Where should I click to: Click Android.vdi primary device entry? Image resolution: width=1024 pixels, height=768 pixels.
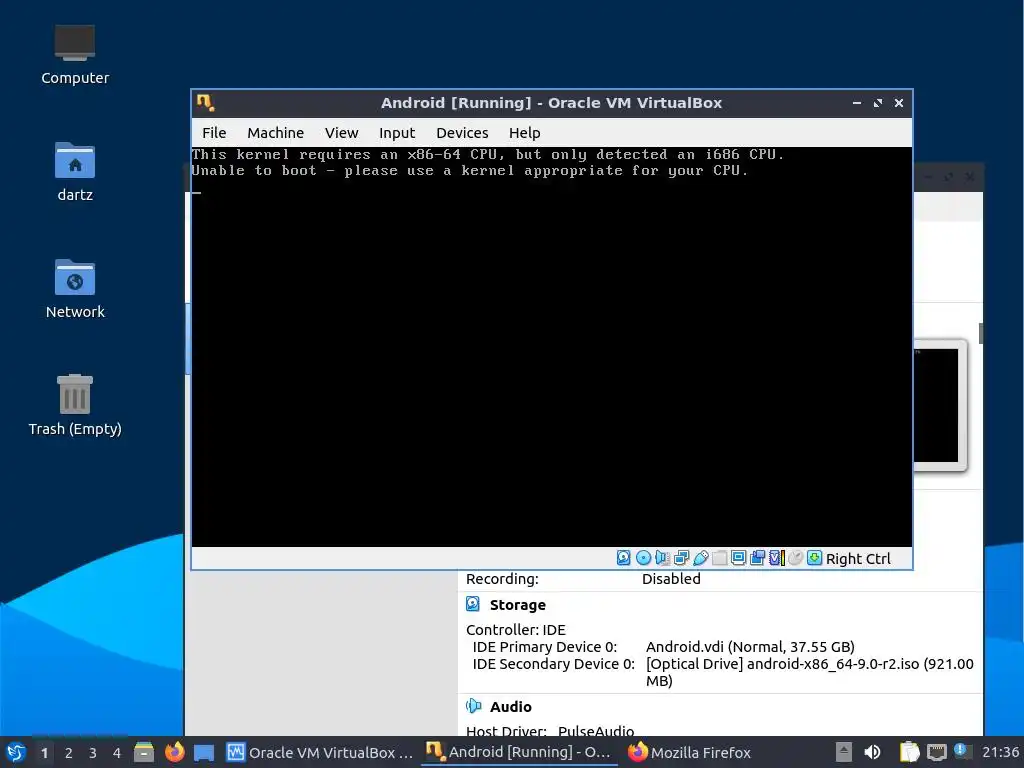(750, 647)
